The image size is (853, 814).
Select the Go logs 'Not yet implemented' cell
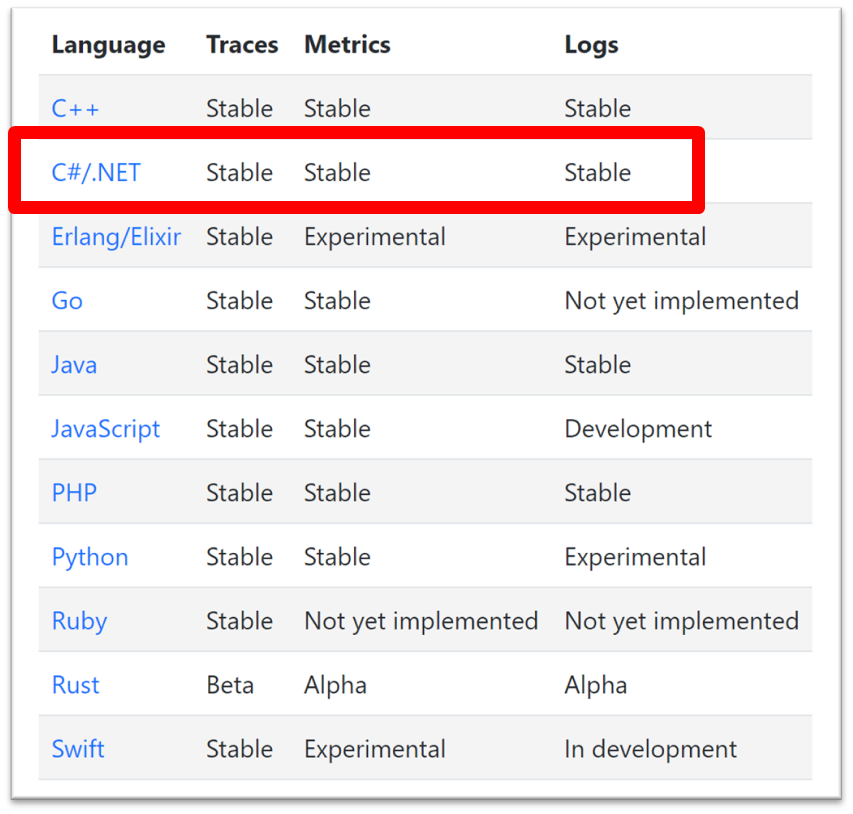point(682,300)
